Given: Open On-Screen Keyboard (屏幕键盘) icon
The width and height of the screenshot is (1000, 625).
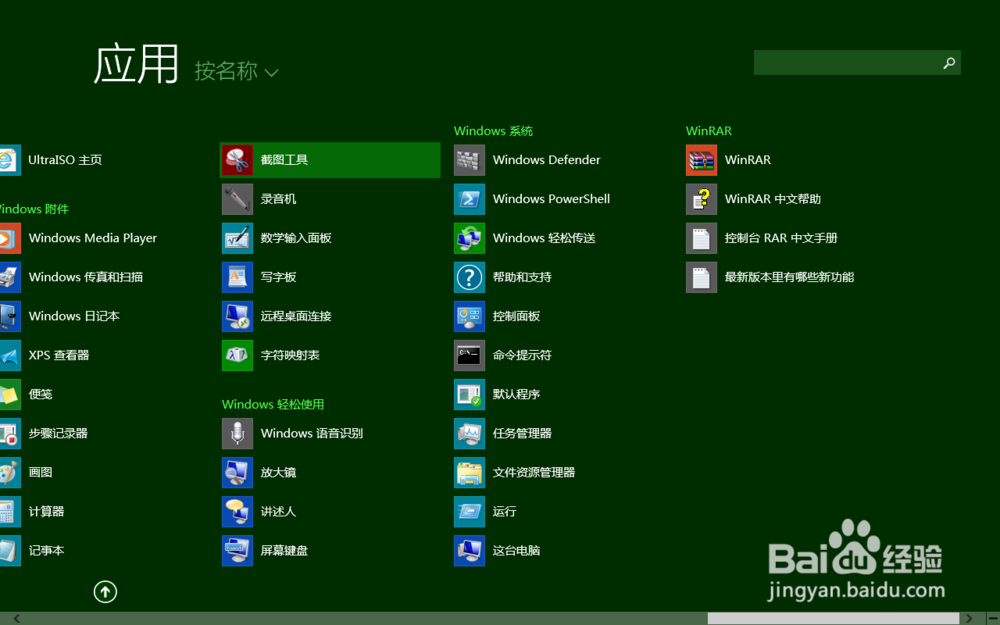Looking at the screenshot, I should click(237, 550).
